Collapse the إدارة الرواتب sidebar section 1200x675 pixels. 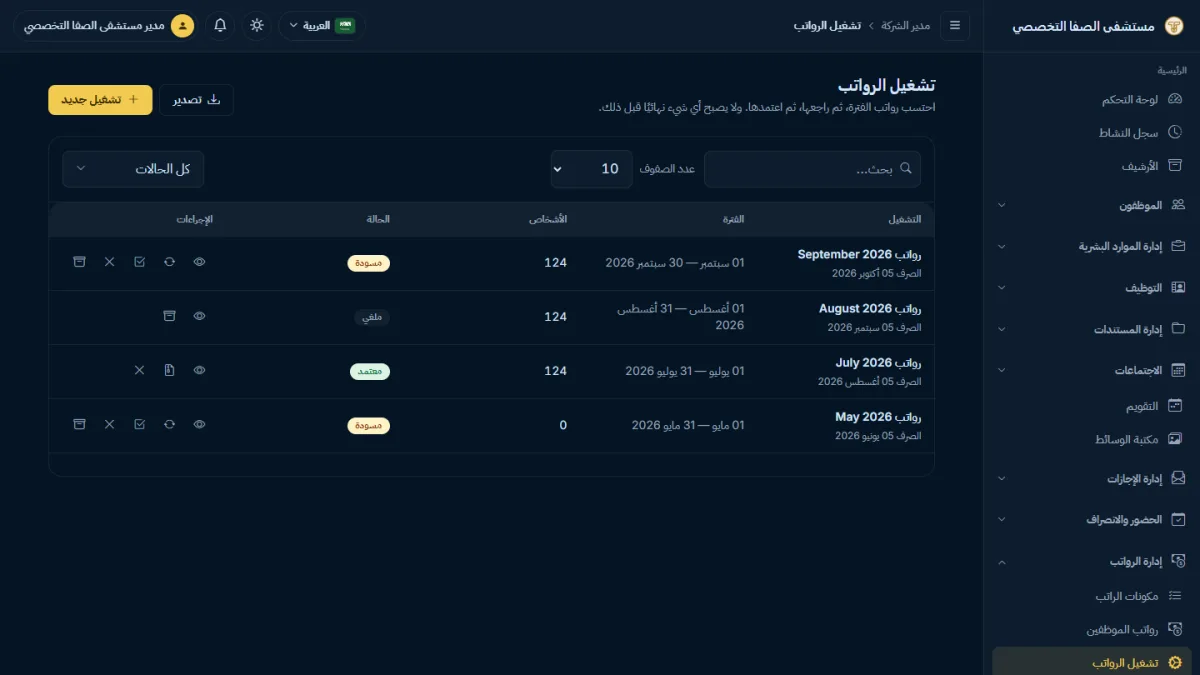1092,562
